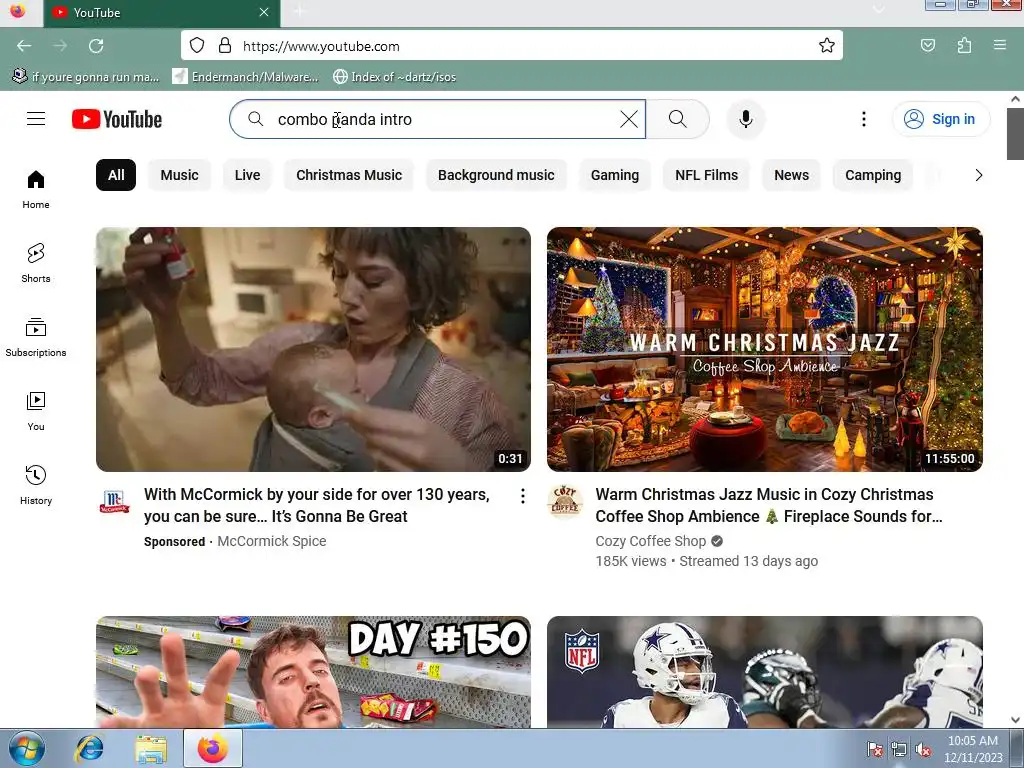The height and width of the screenshot is (768, 1024).
Task: Open the Warm Christmas Jazz Music video title
Action: 769,505
